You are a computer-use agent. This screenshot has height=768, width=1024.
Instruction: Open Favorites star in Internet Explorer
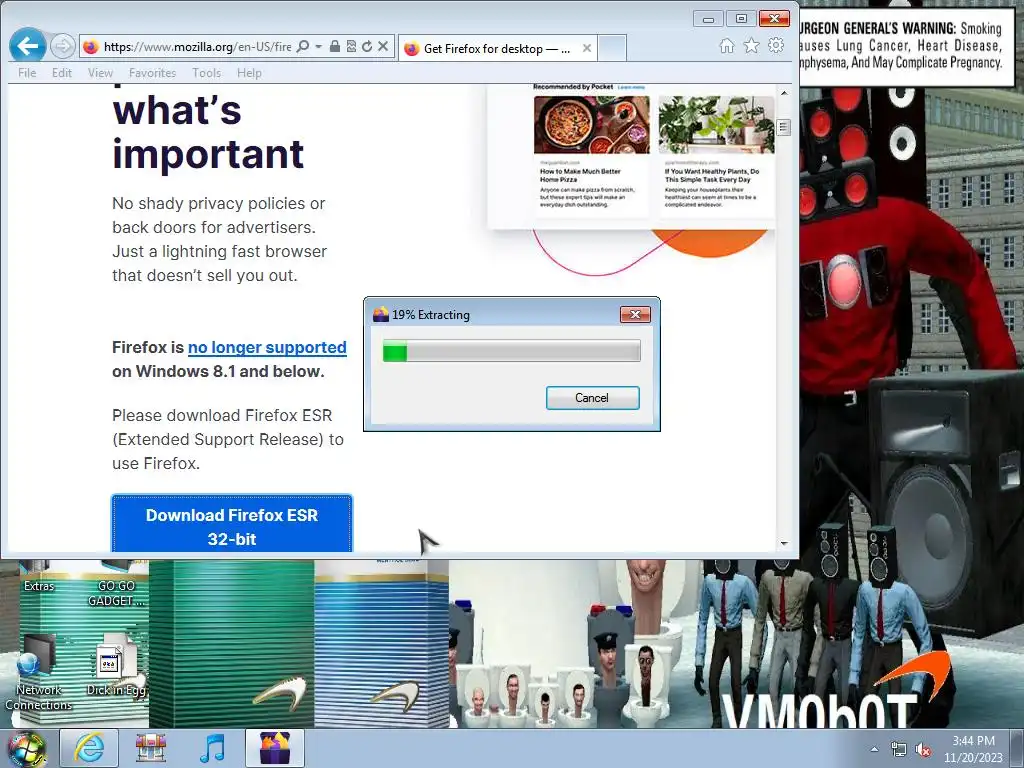(752, 46)
